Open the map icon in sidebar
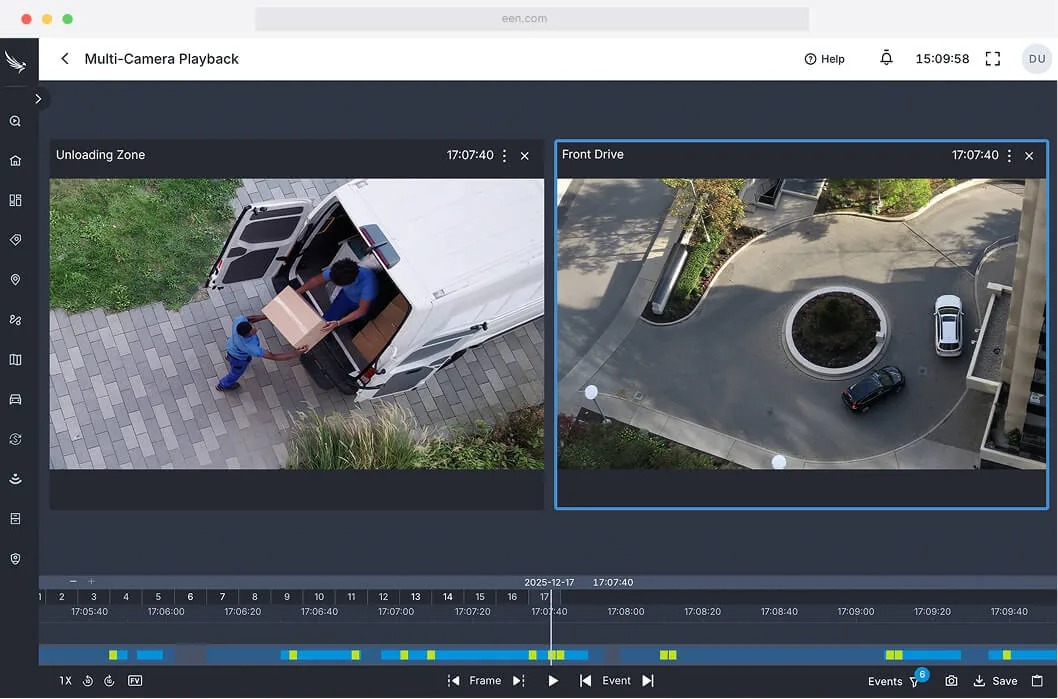The width and height of the screenshot is (1058, 699). [16, 360]
